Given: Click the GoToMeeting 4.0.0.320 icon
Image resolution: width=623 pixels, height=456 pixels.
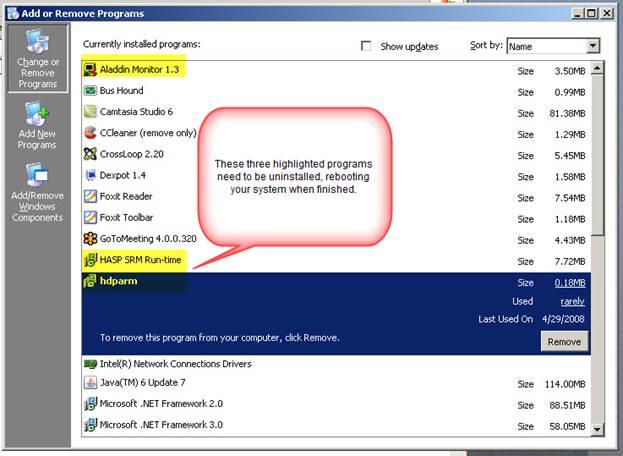Looking at the screenshot, I should (x=90, y=238).
